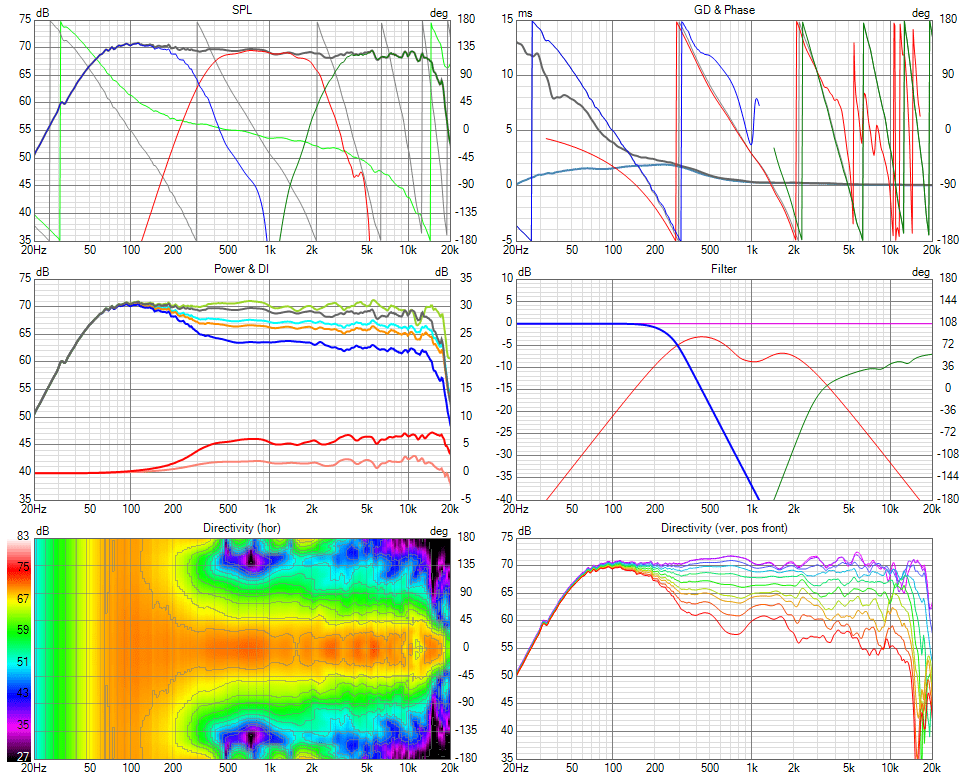
Task: Click the "-135" degree tick on Directivity (hor) chart
Action: [x=465, y=730]
